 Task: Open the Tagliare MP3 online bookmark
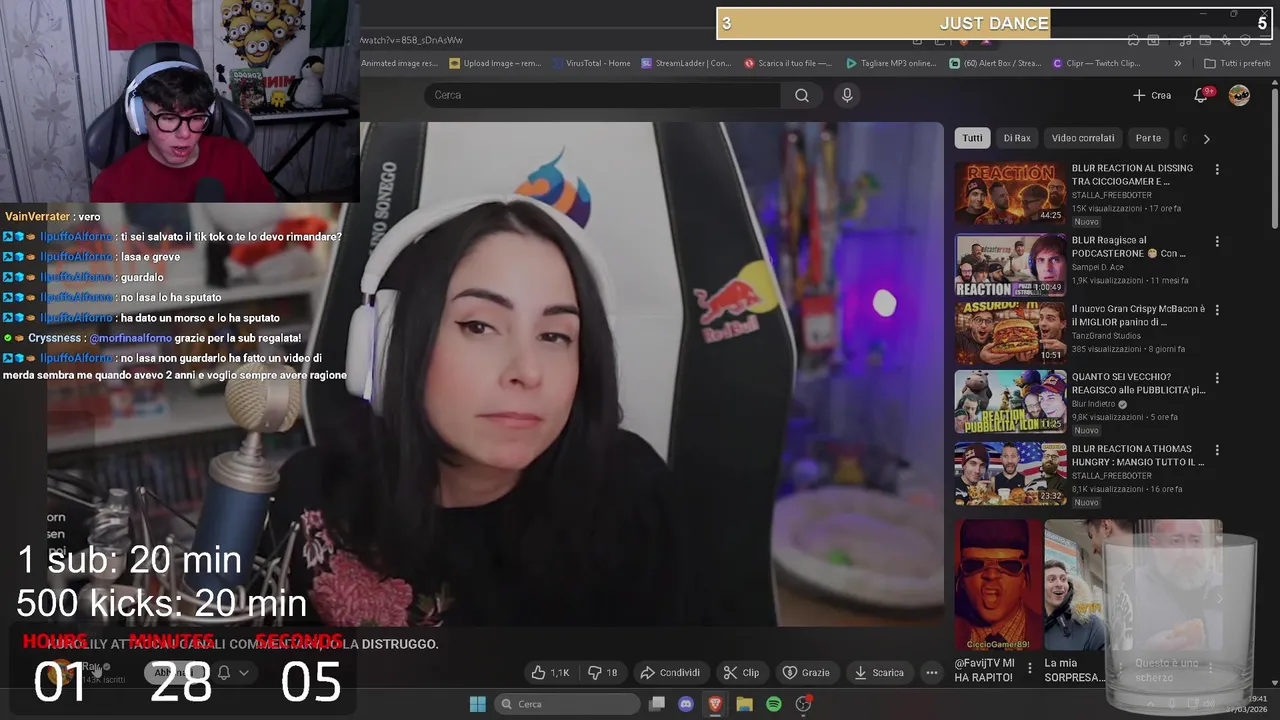[891, 63]
